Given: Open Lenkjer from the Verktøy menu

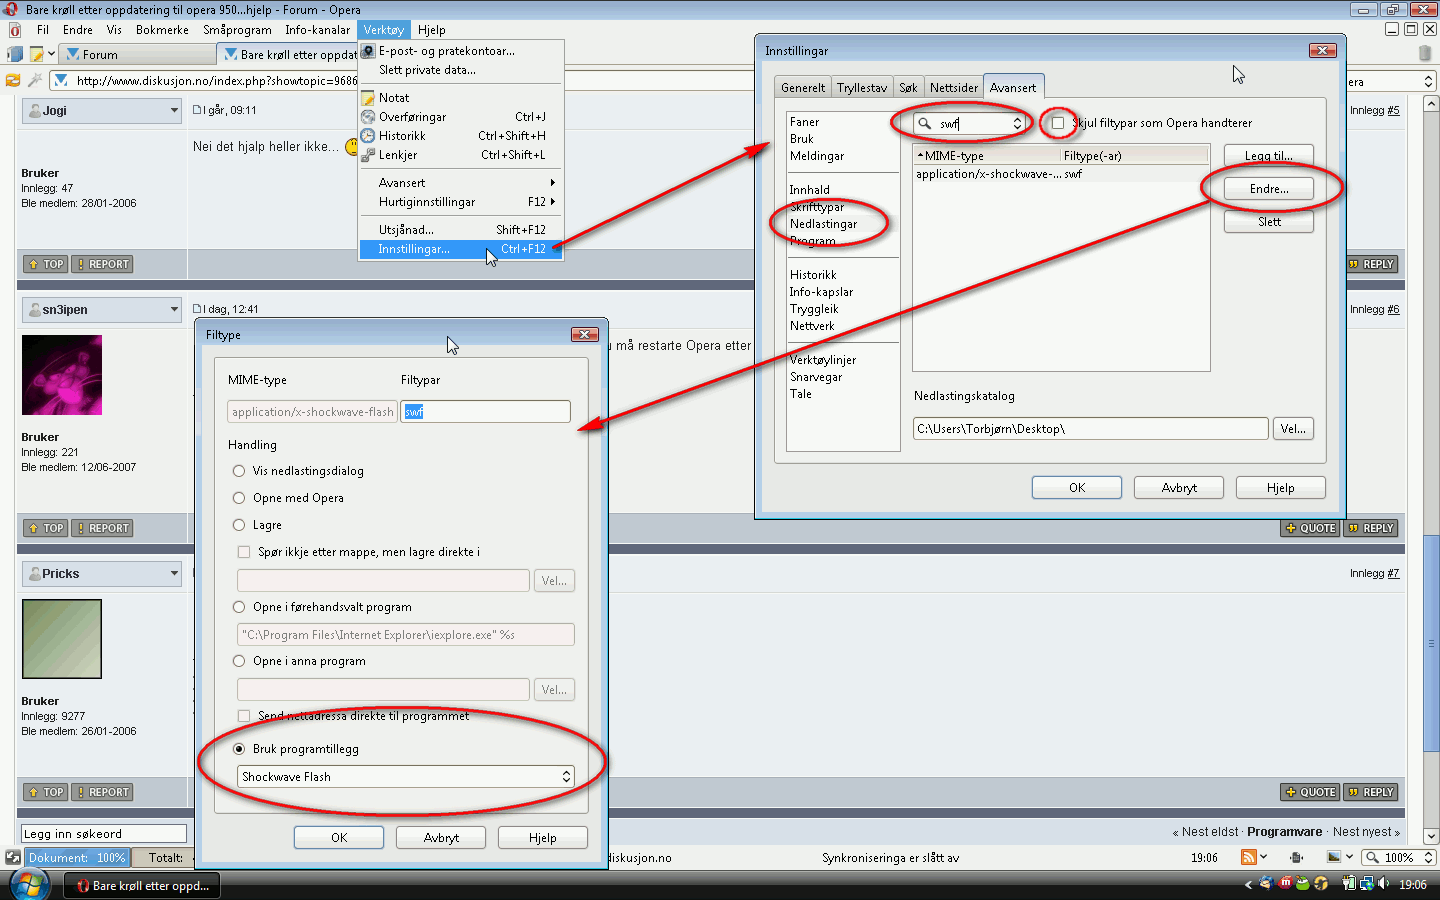Looking at the screenshot, I should tap(462, 155).
